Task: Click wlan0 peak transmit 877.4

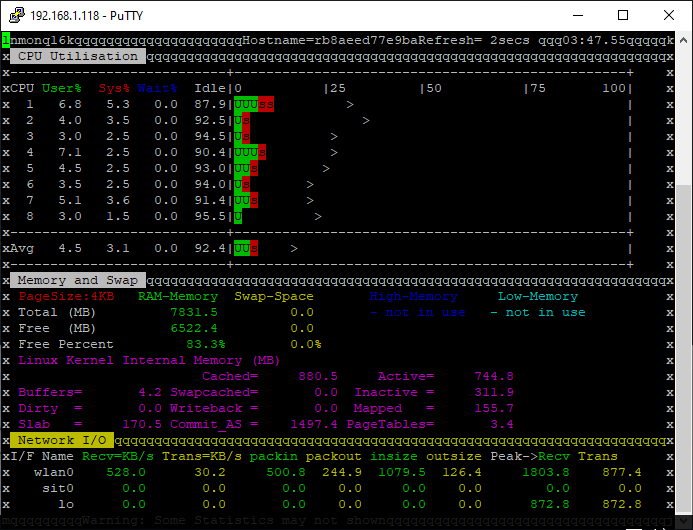Action: tap(622, 472)
